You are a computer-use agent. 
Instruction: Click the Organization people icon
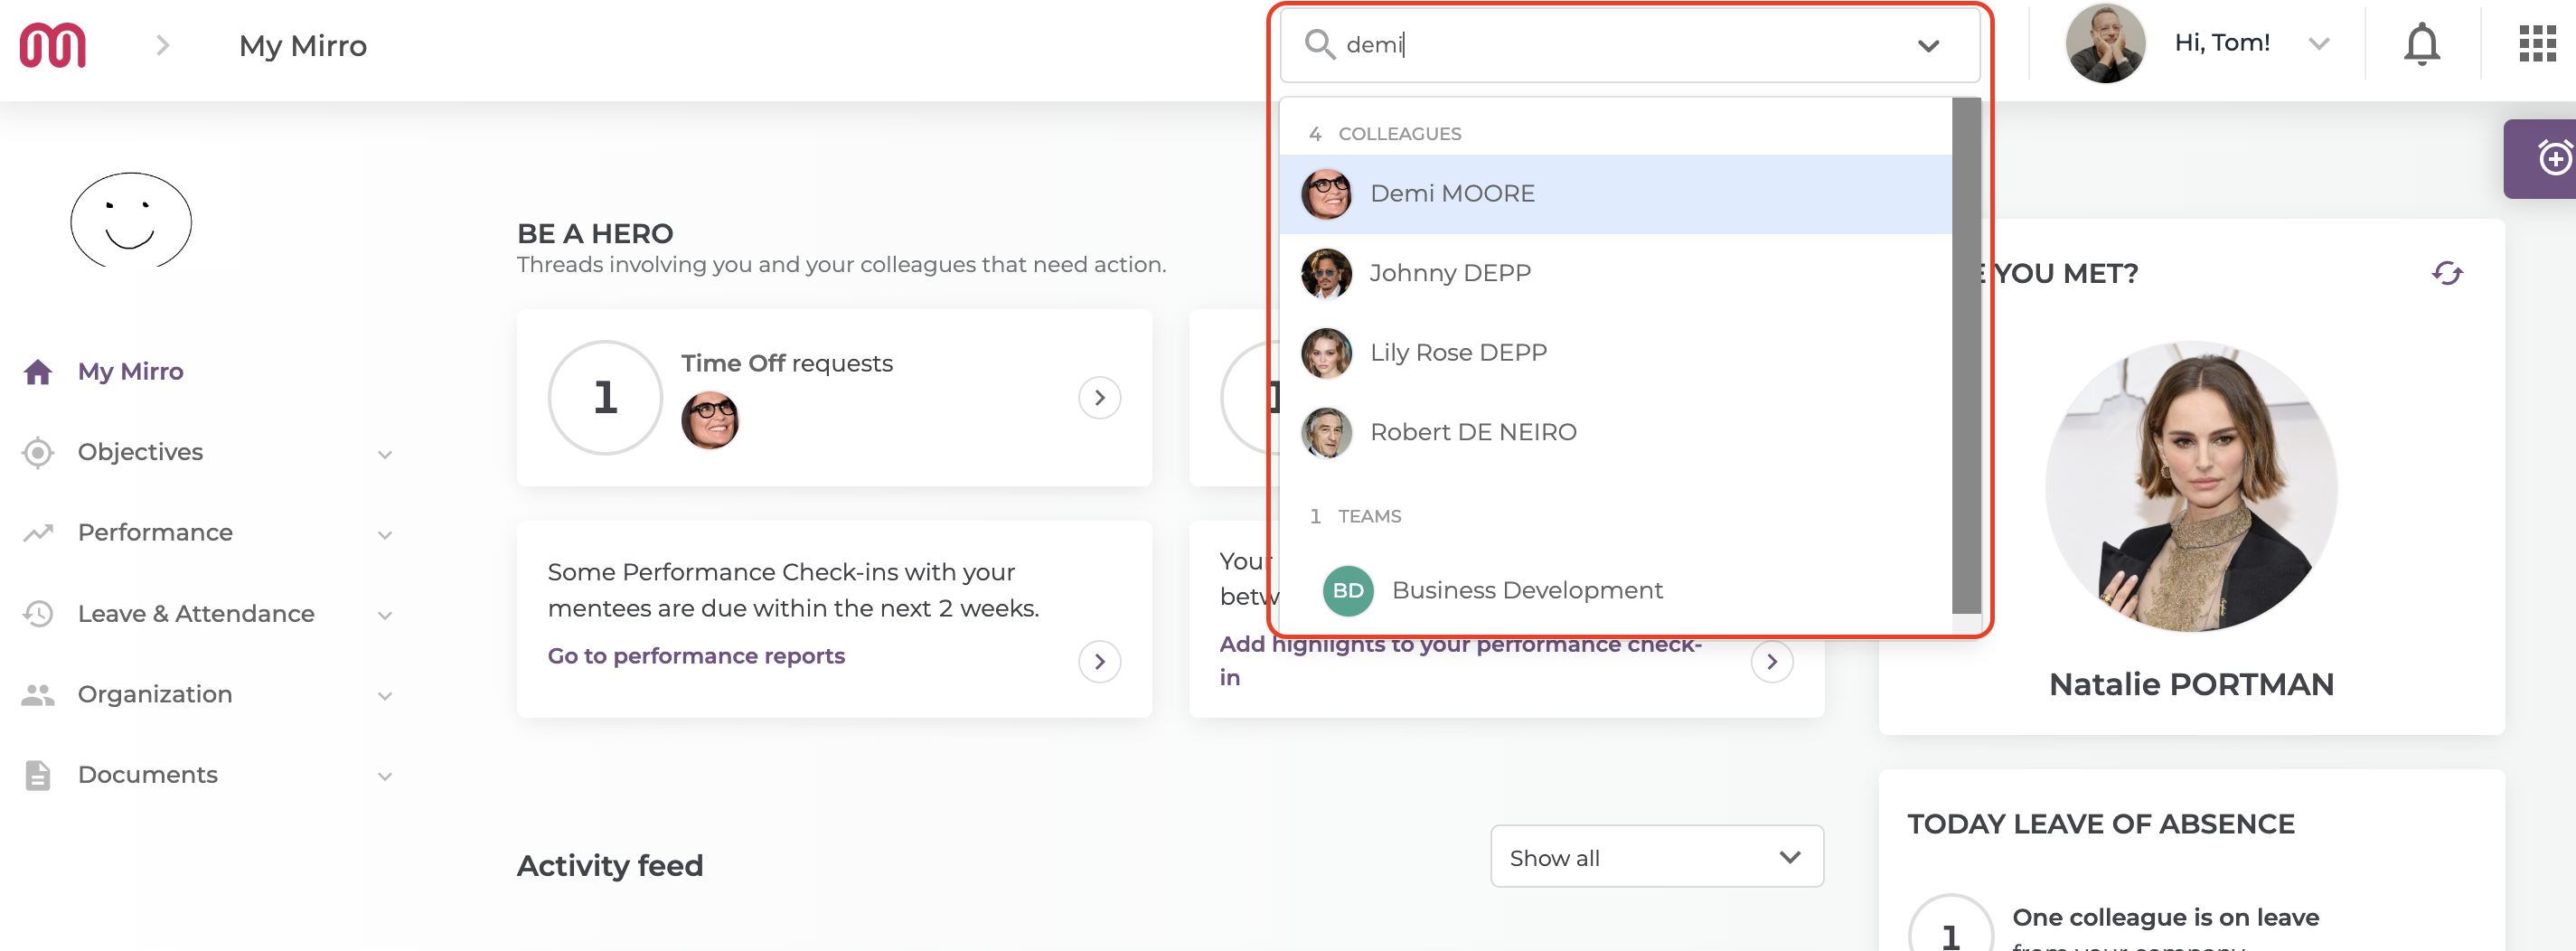click(38, 694)
